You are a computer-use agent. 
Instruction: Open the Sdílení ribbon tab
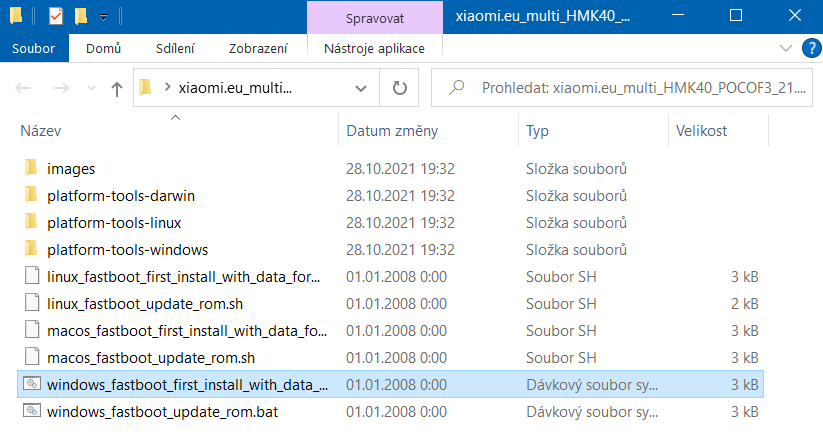pos(175,48)
